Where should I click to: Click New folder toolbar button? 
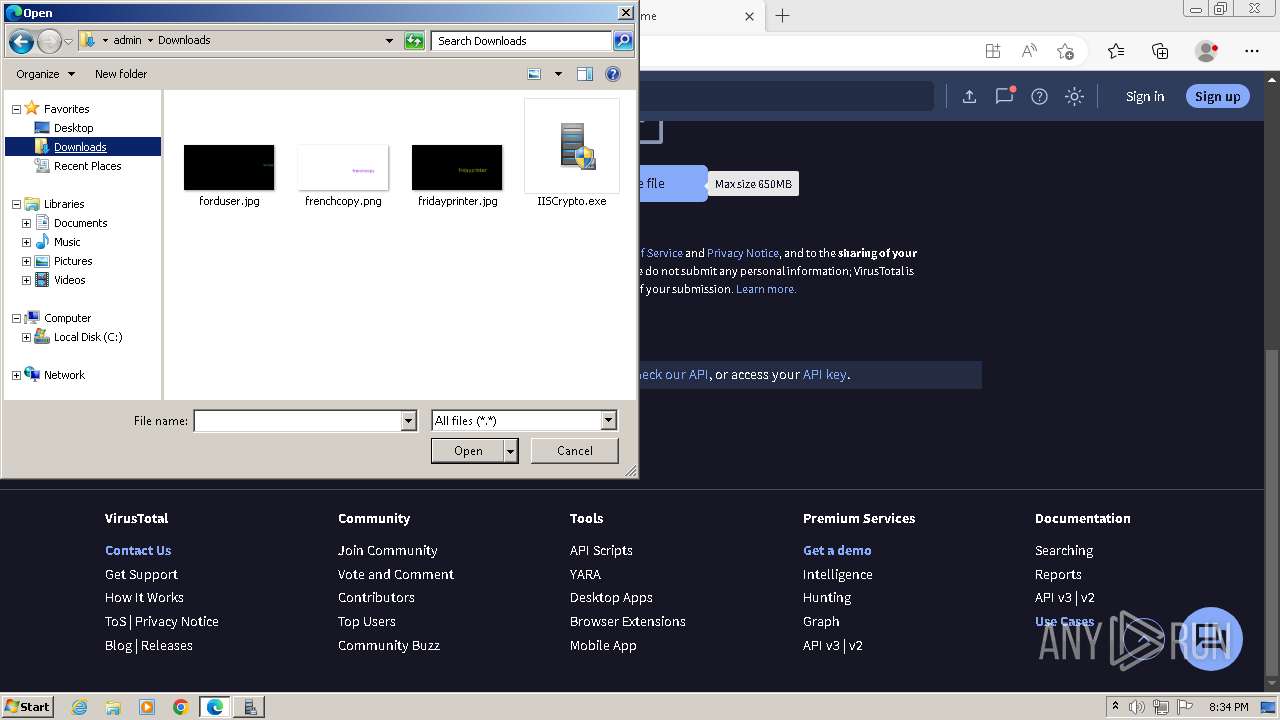[121, 74]
